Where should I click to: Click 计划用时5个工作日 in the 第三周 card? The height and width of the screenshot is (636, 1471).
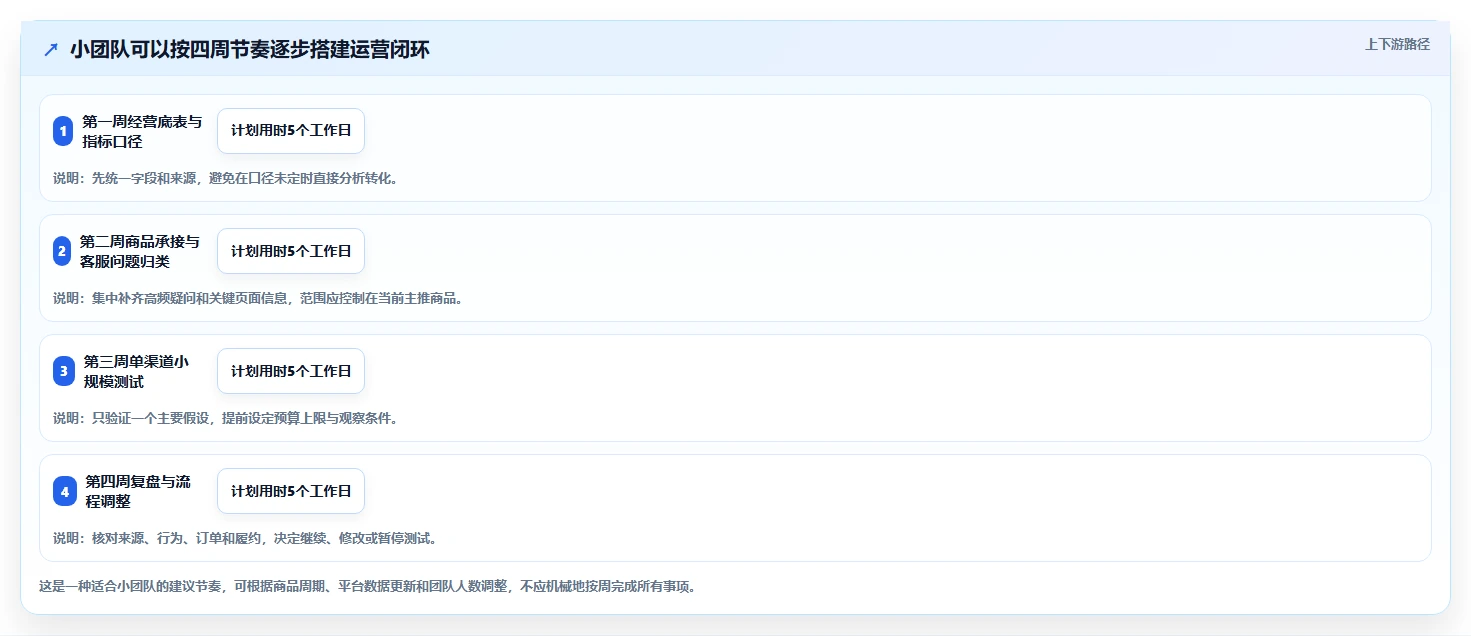click(291, 371)
